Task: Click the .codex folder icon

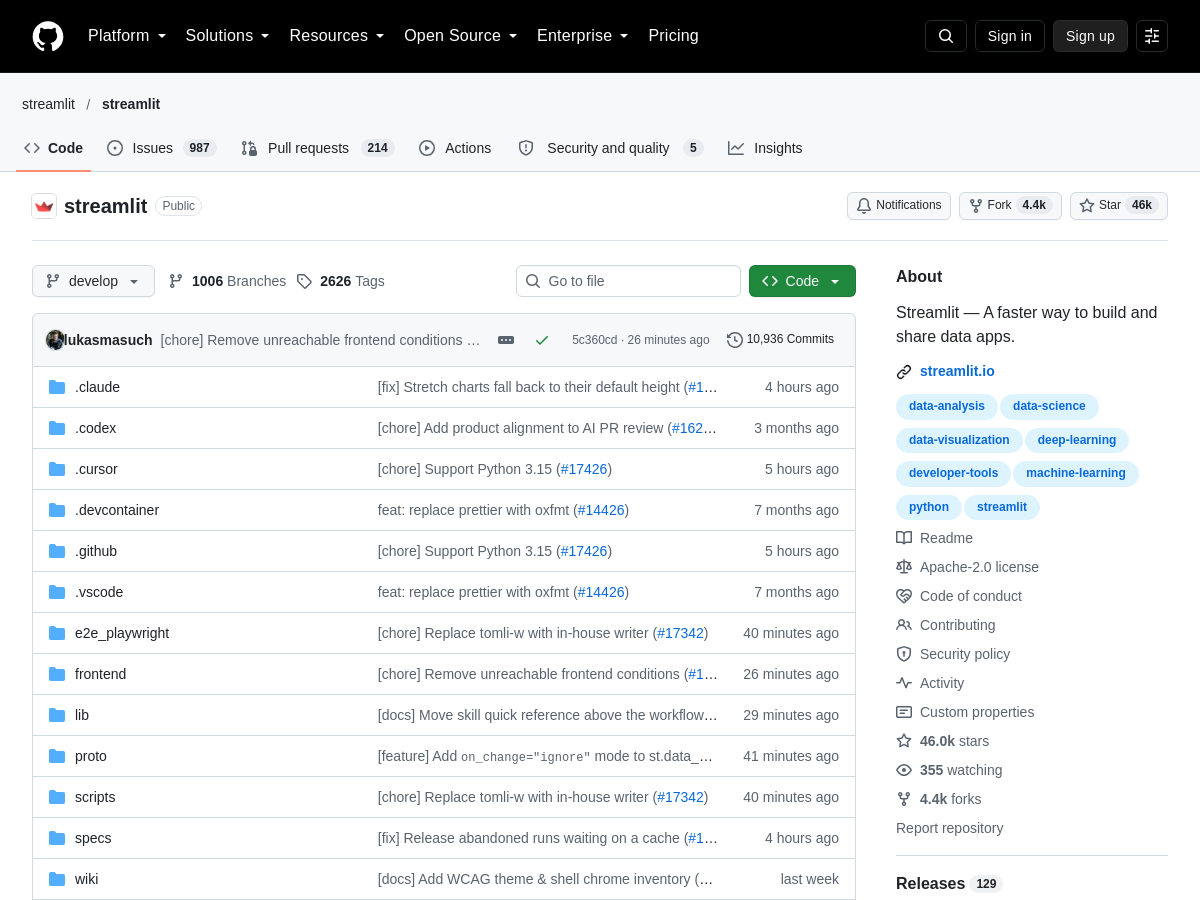Action: [57, 428]
